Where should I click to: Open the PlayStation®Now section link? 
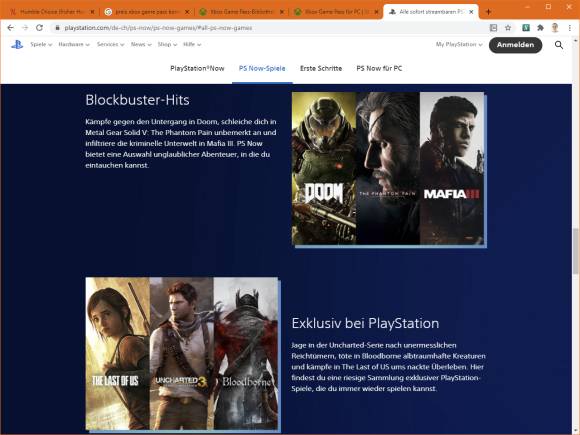pyautogui.click(x=197, y=68)
